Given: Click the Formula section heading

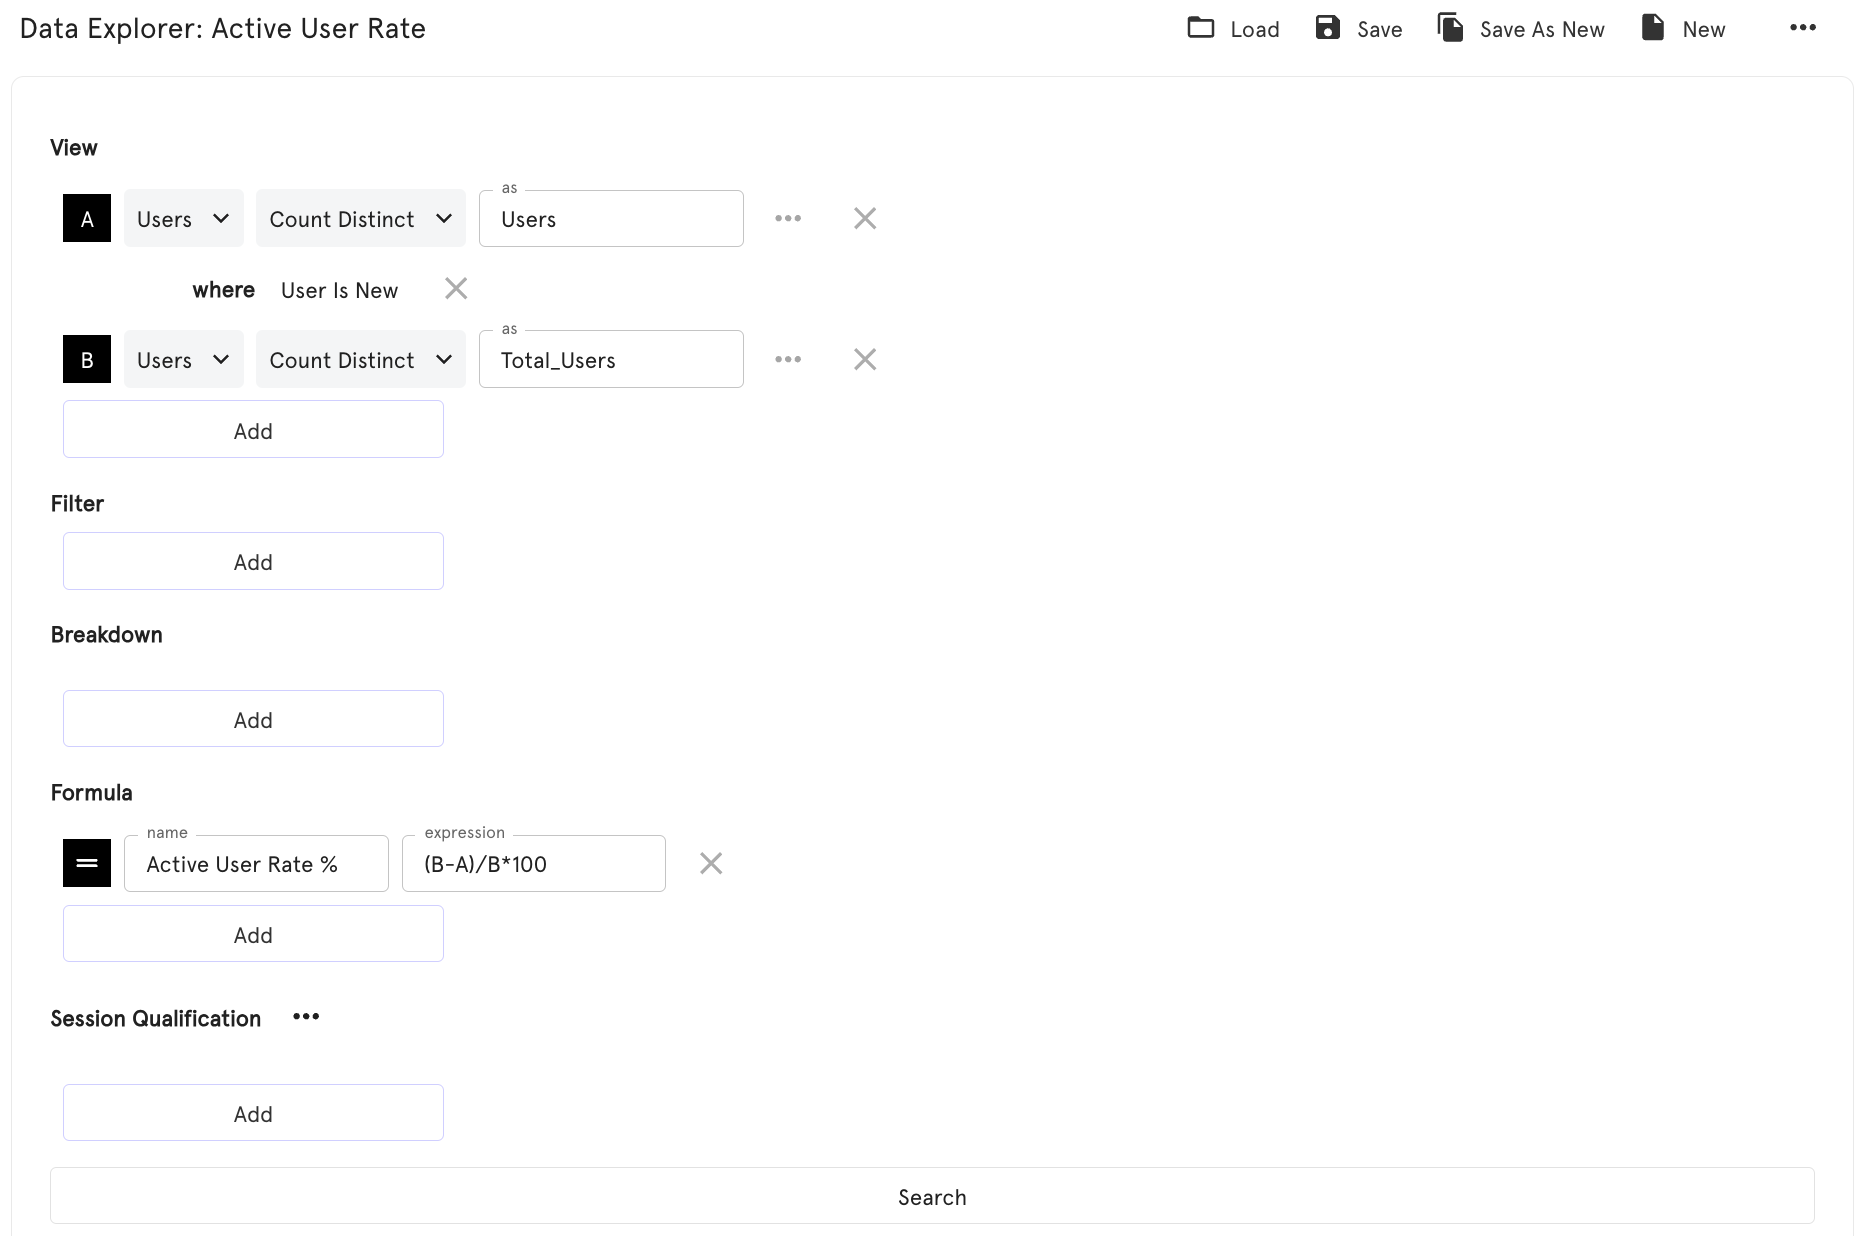Looking at the screenshot, I should click(91, 793).
